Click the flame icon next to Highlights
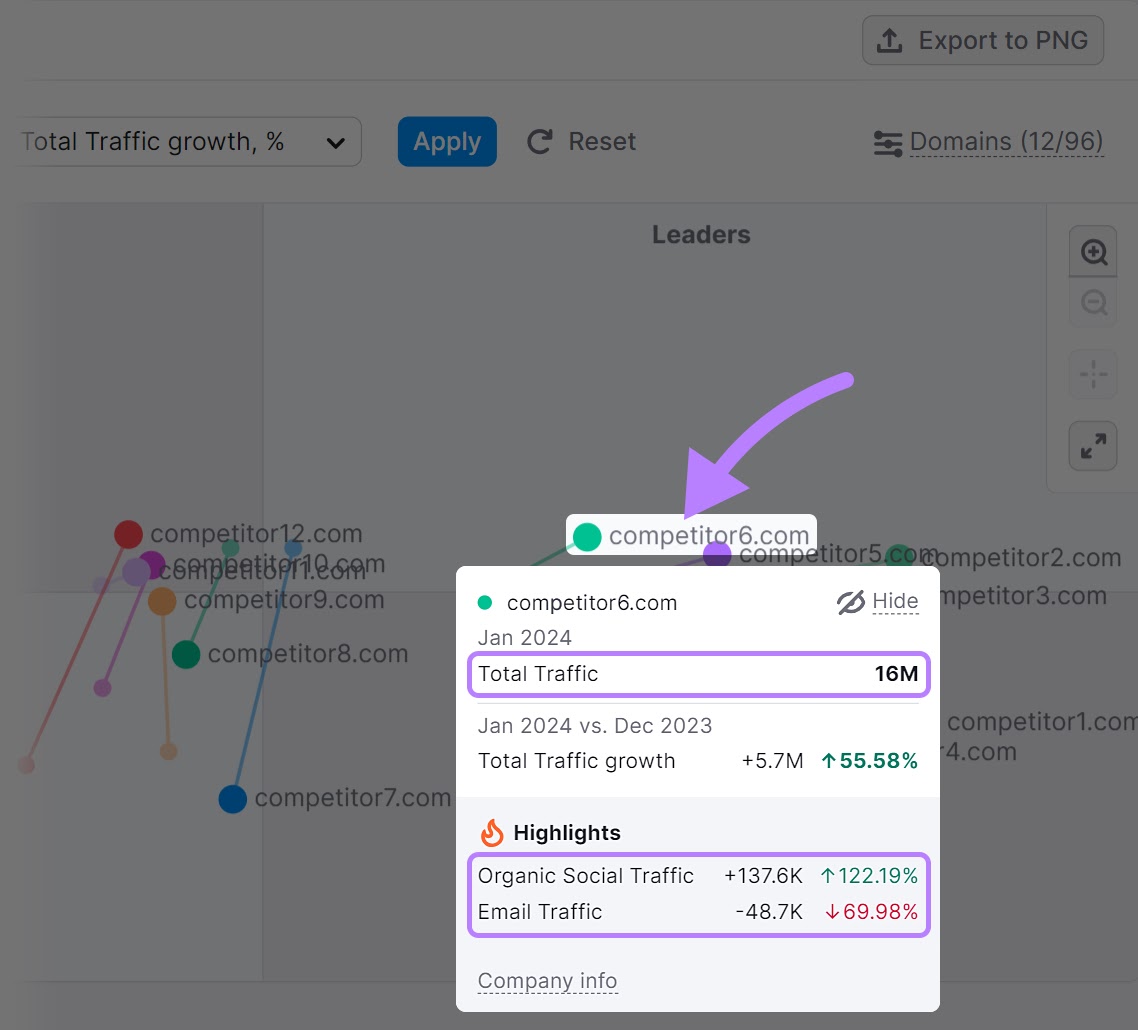Image resolution: width=1138 pixels, height=1030 pixels. [491, 832]
